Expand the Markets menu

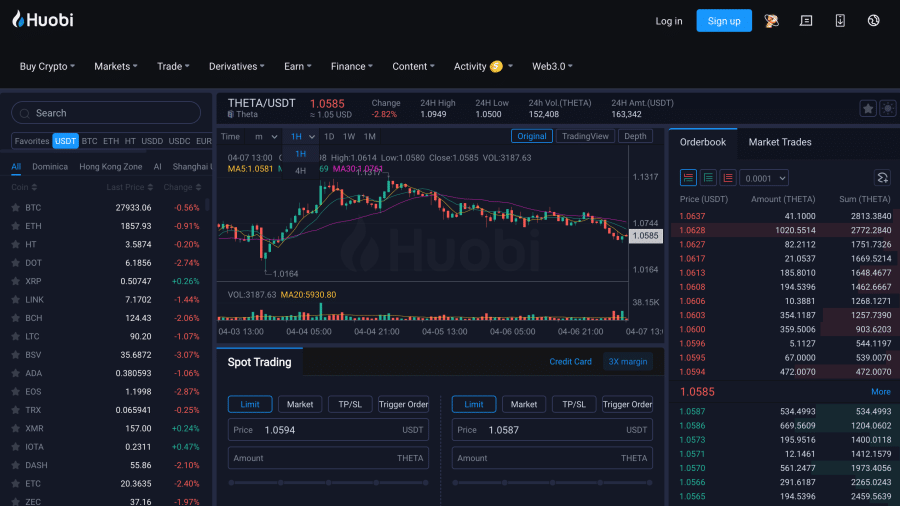coord(115,67)
